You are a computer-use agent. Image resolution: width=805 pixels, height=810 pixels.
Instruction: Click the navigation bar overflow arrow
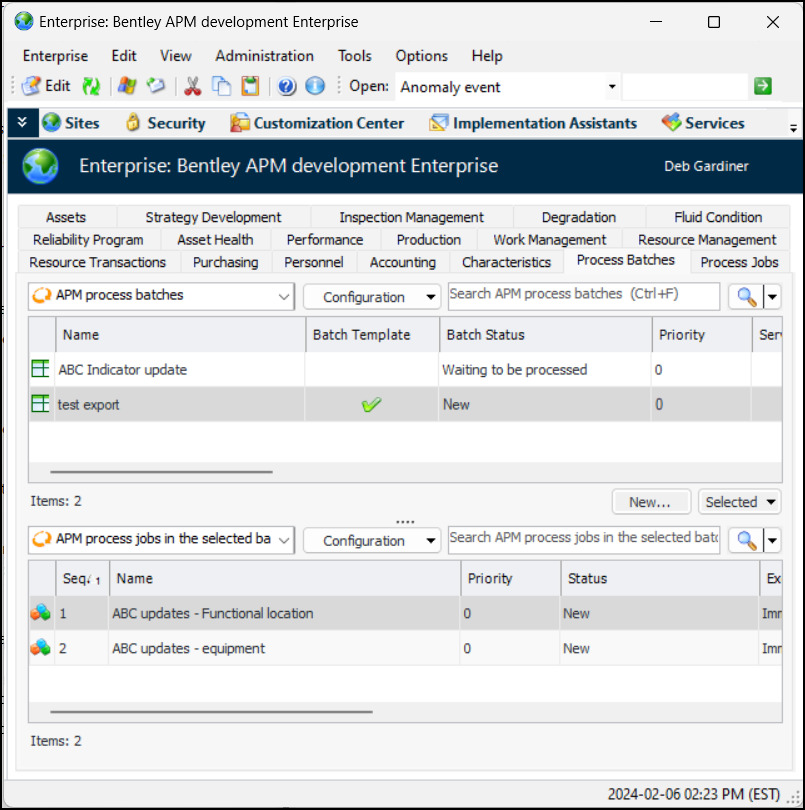(793, 128)
